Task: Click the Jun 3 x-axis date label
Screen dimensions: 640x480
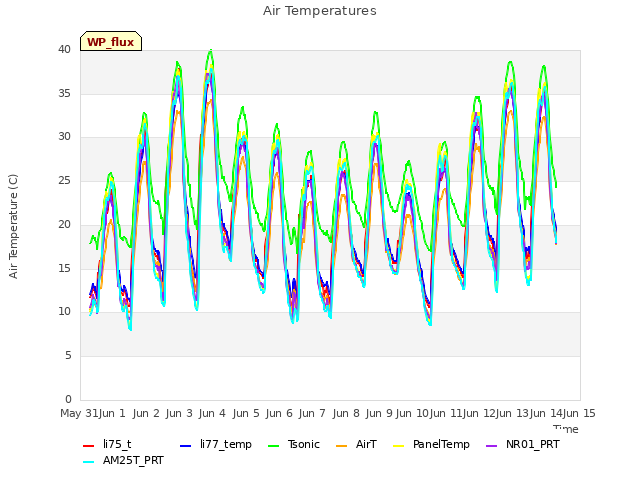Action: click(x=179, y=413)
